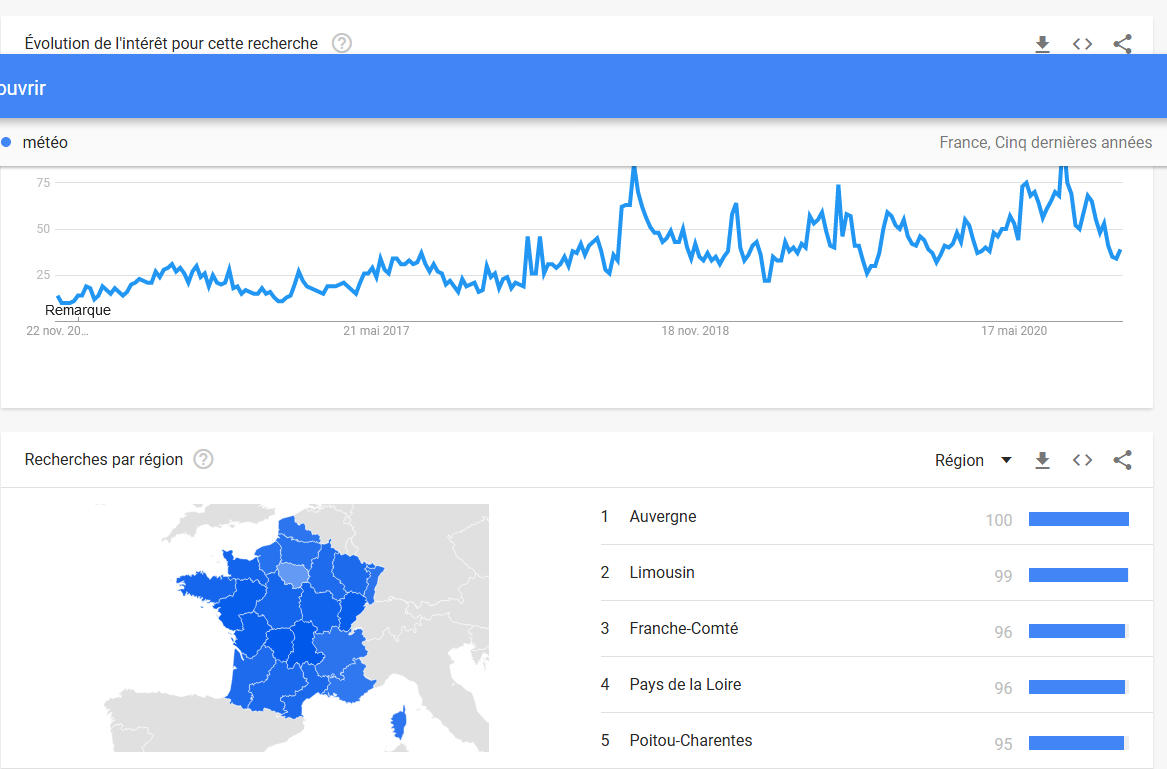Share the interest over time chart
Viewport: 1167px width, 769px height.
click(x=1122, y=44)
